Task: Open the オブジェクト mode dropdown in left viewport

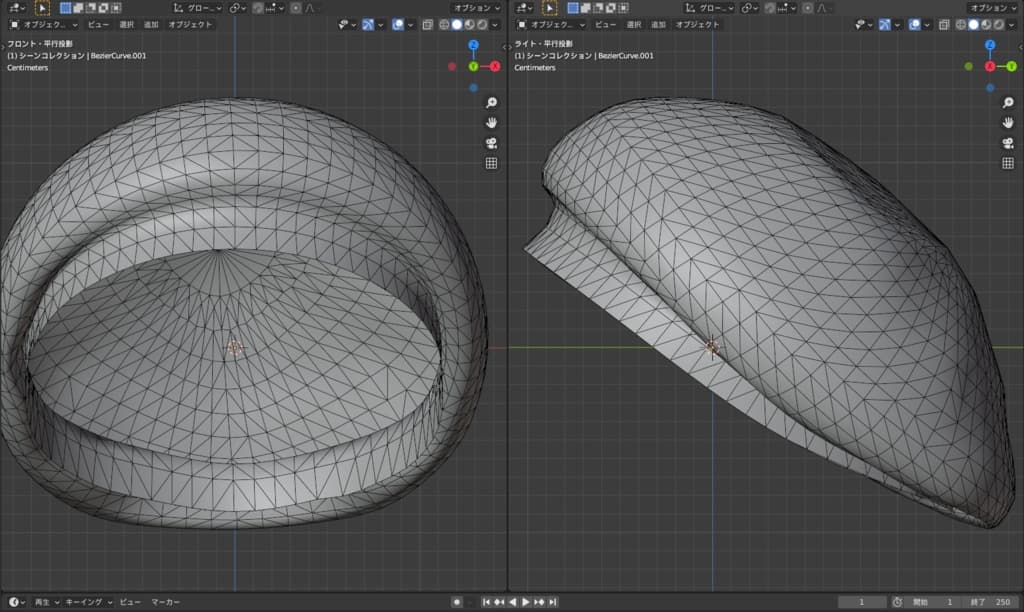Action: click(45, 24)
